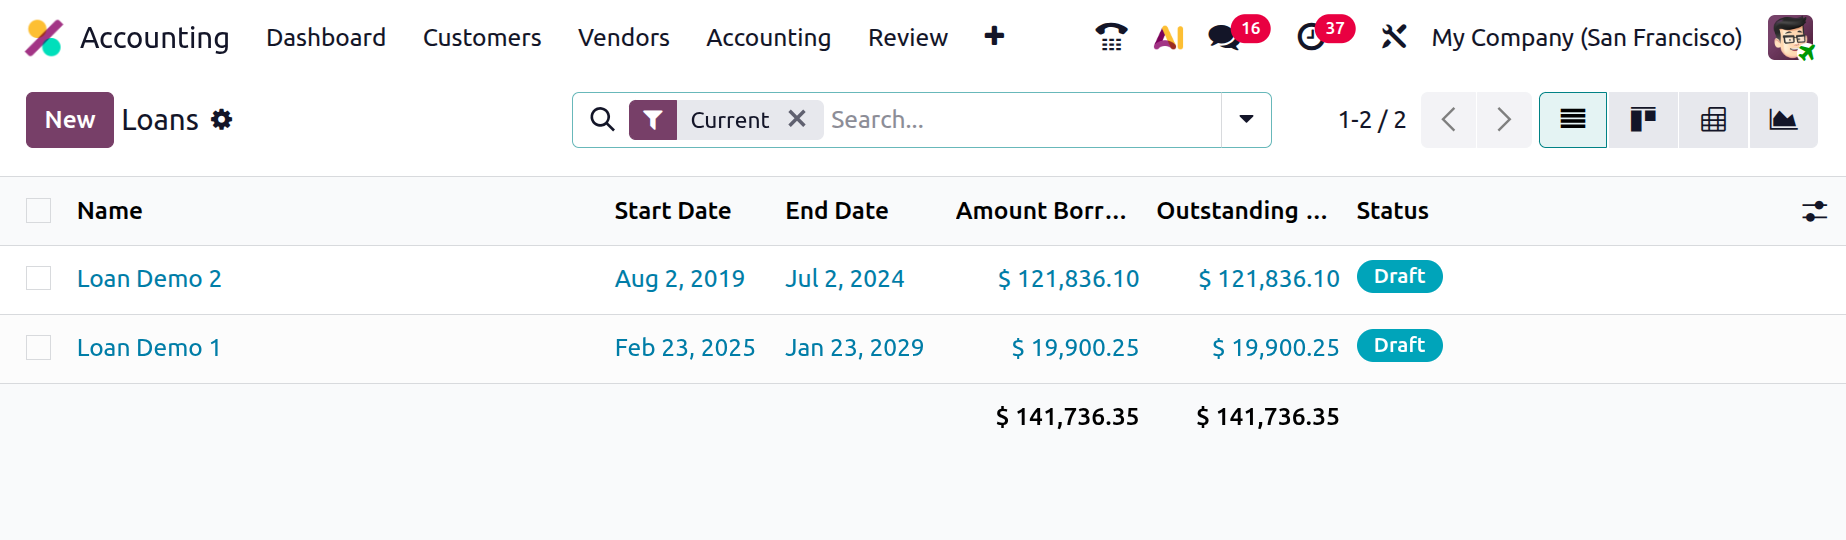Screen dimensions: 1846x540
Task: Switch to the graph view
Action: pyautogui.click(x=1784, y=120)
